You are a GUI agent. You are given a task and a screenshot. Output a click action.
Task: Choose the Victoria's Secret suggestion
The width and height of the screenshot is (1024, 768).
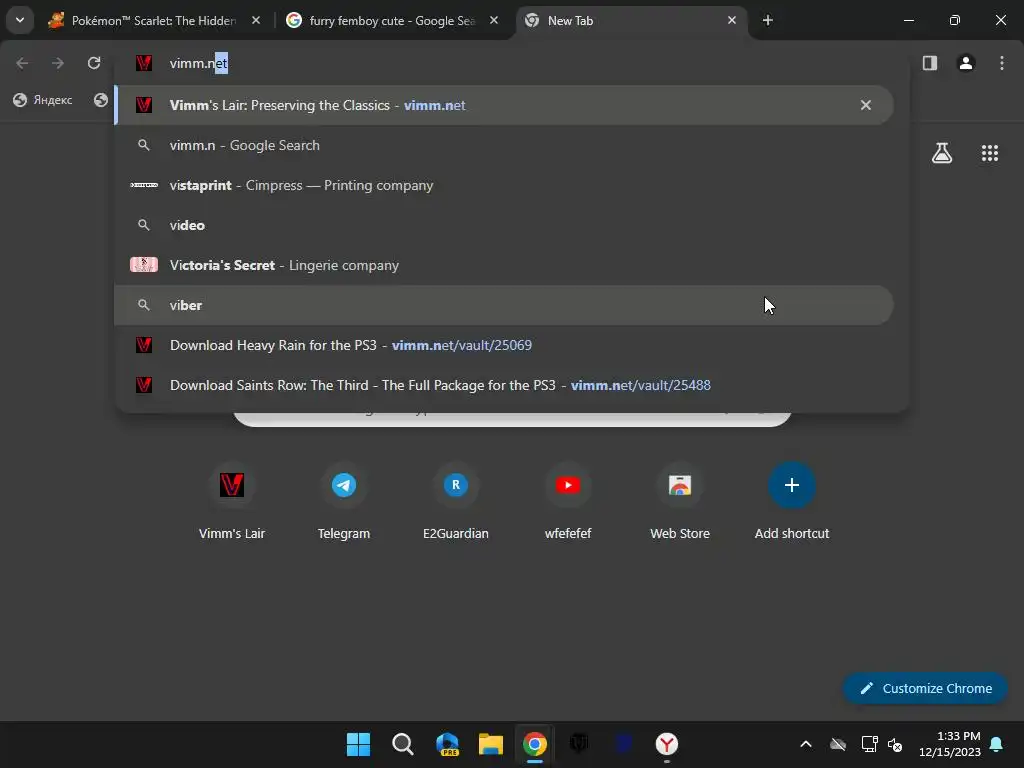point(504,265)
